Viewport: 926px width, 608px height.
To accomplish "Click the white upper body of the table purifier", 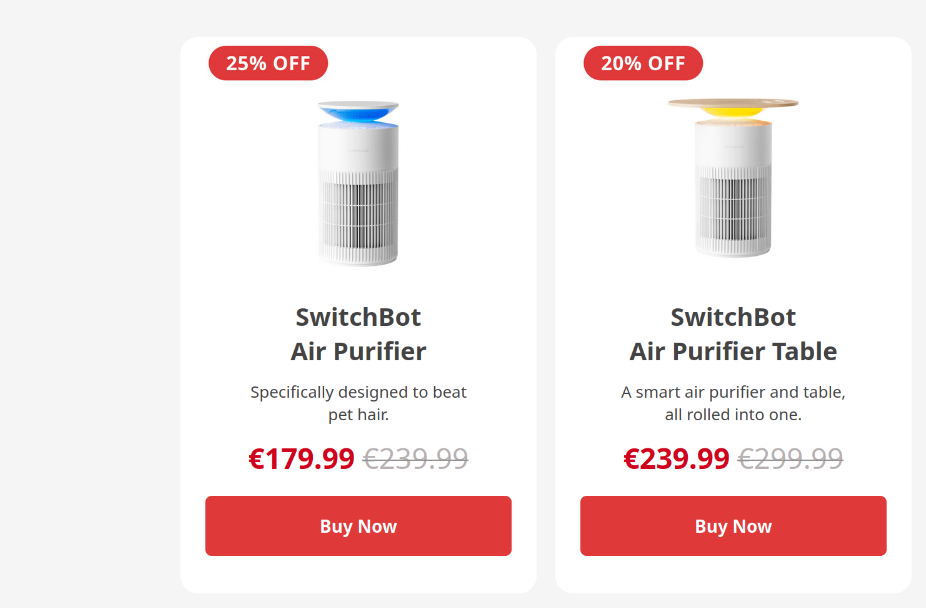I will pyautogui.click(x=733, y=145).
